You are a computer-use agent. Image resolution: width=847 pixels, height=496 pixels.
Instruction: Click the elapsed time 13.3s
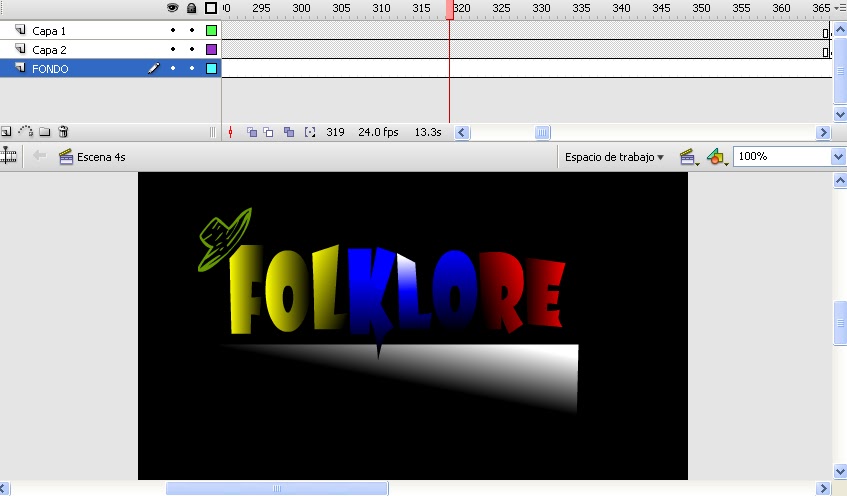428,132
